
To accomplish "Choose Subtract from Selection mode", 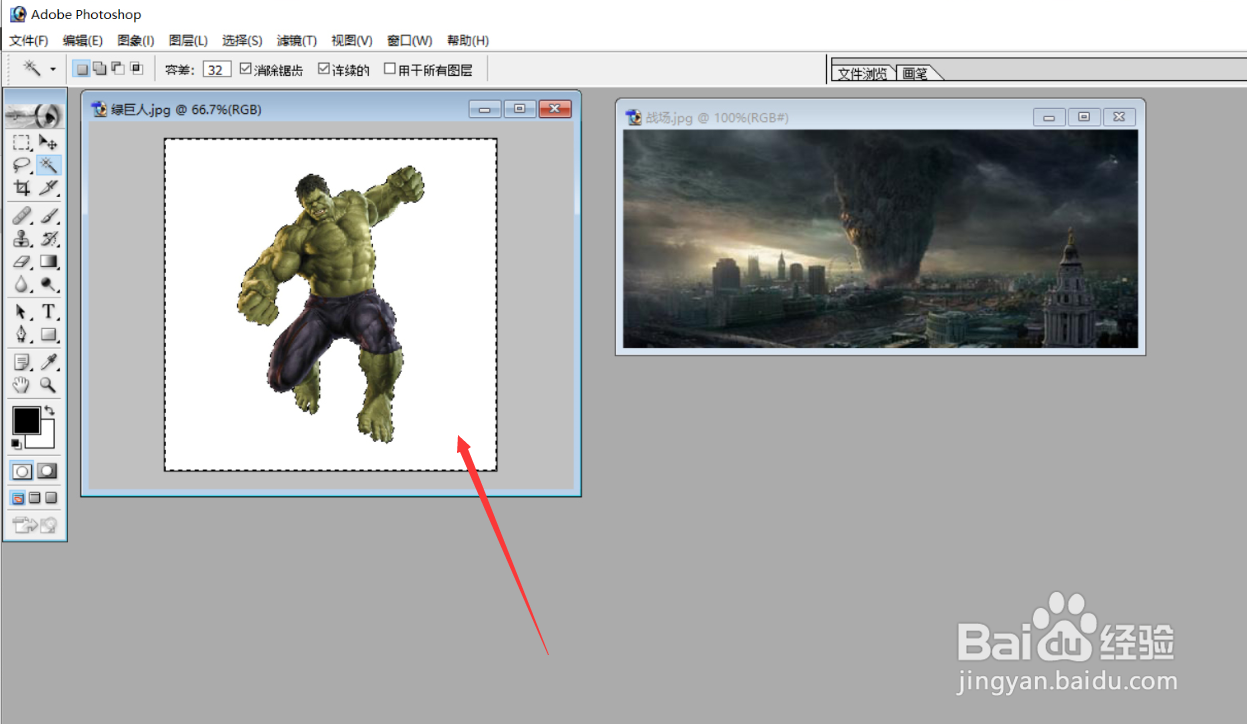I will [x=118, y=69].
